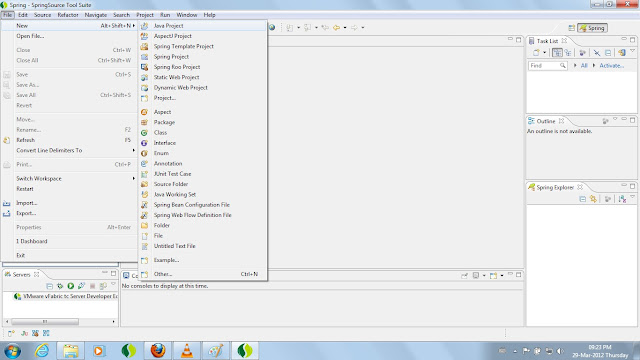Image resolution: width=640 pixels, height=360 pixels.
Task: Open Firefox from the taskbar
Action: coord(158,351)
